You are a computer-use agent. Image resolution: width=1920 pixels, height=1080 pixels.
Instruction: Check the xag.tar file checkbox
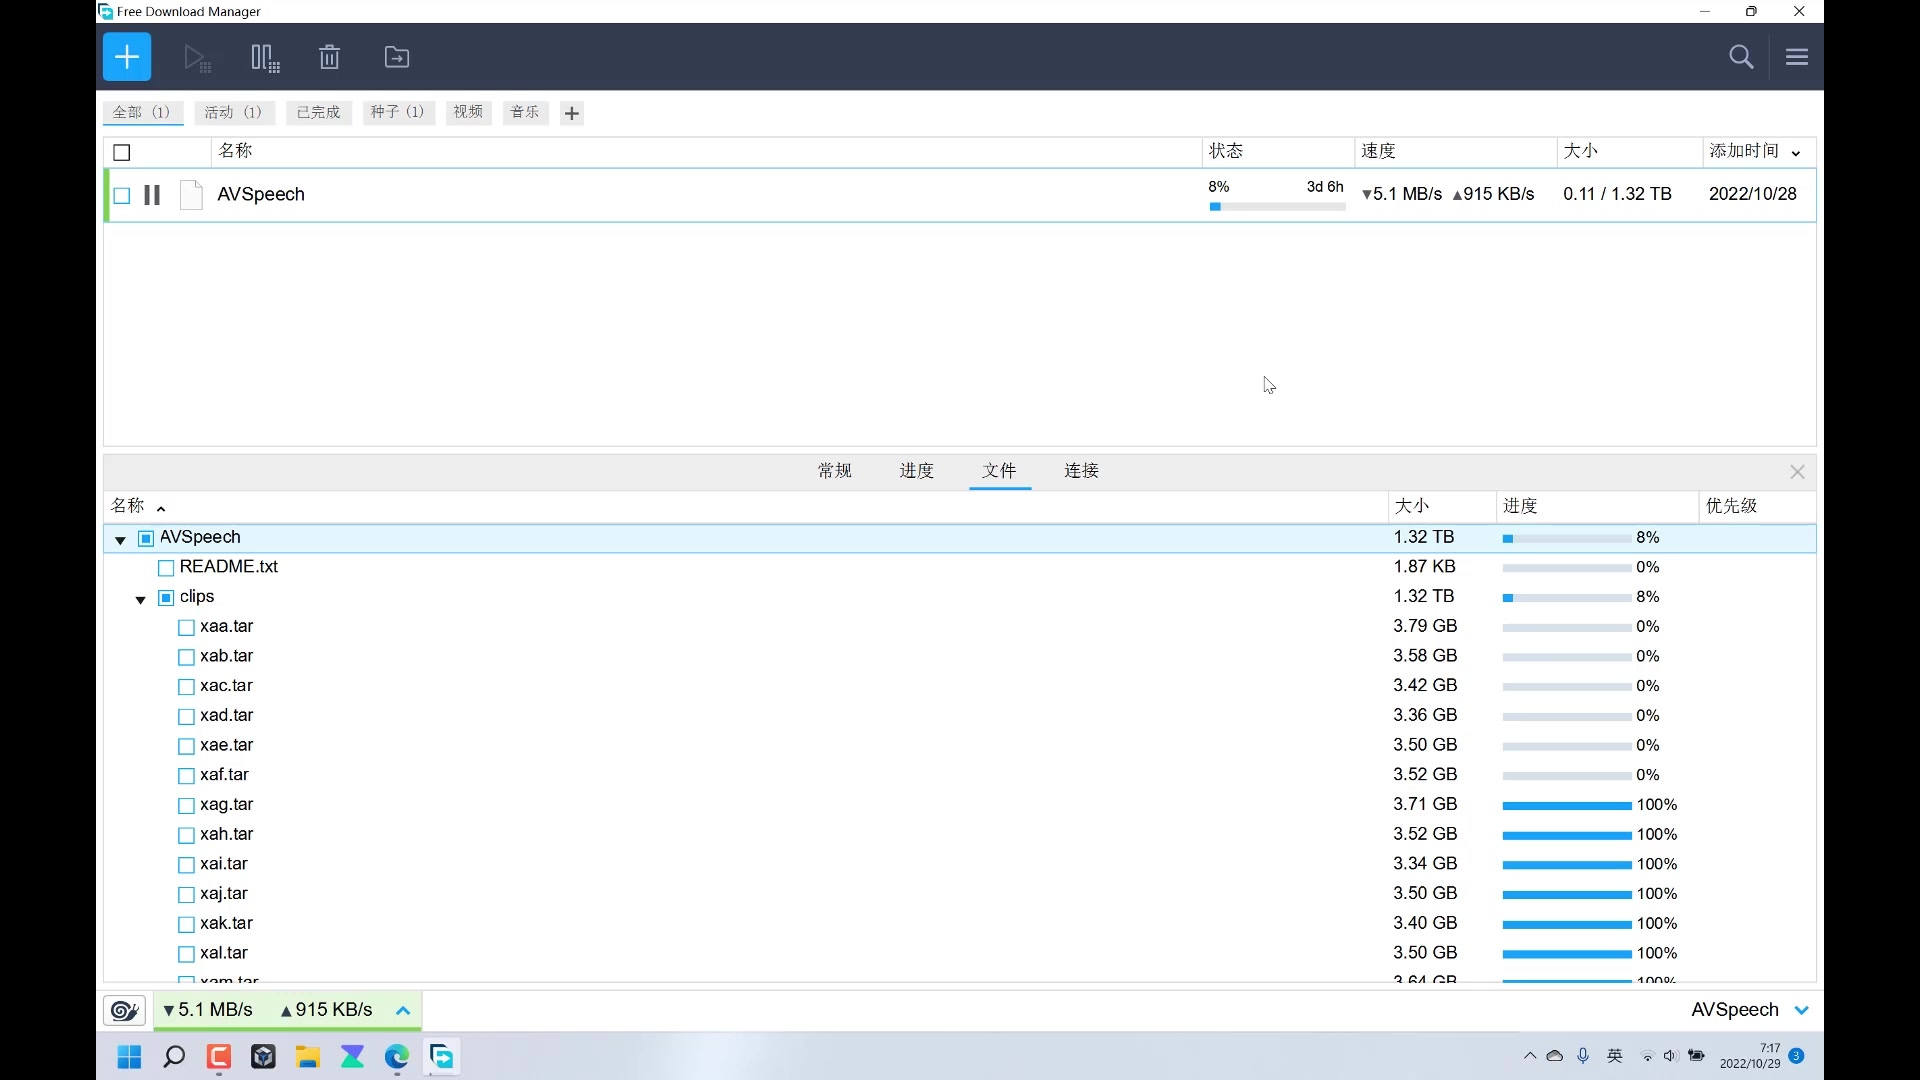tap(186, 806)
